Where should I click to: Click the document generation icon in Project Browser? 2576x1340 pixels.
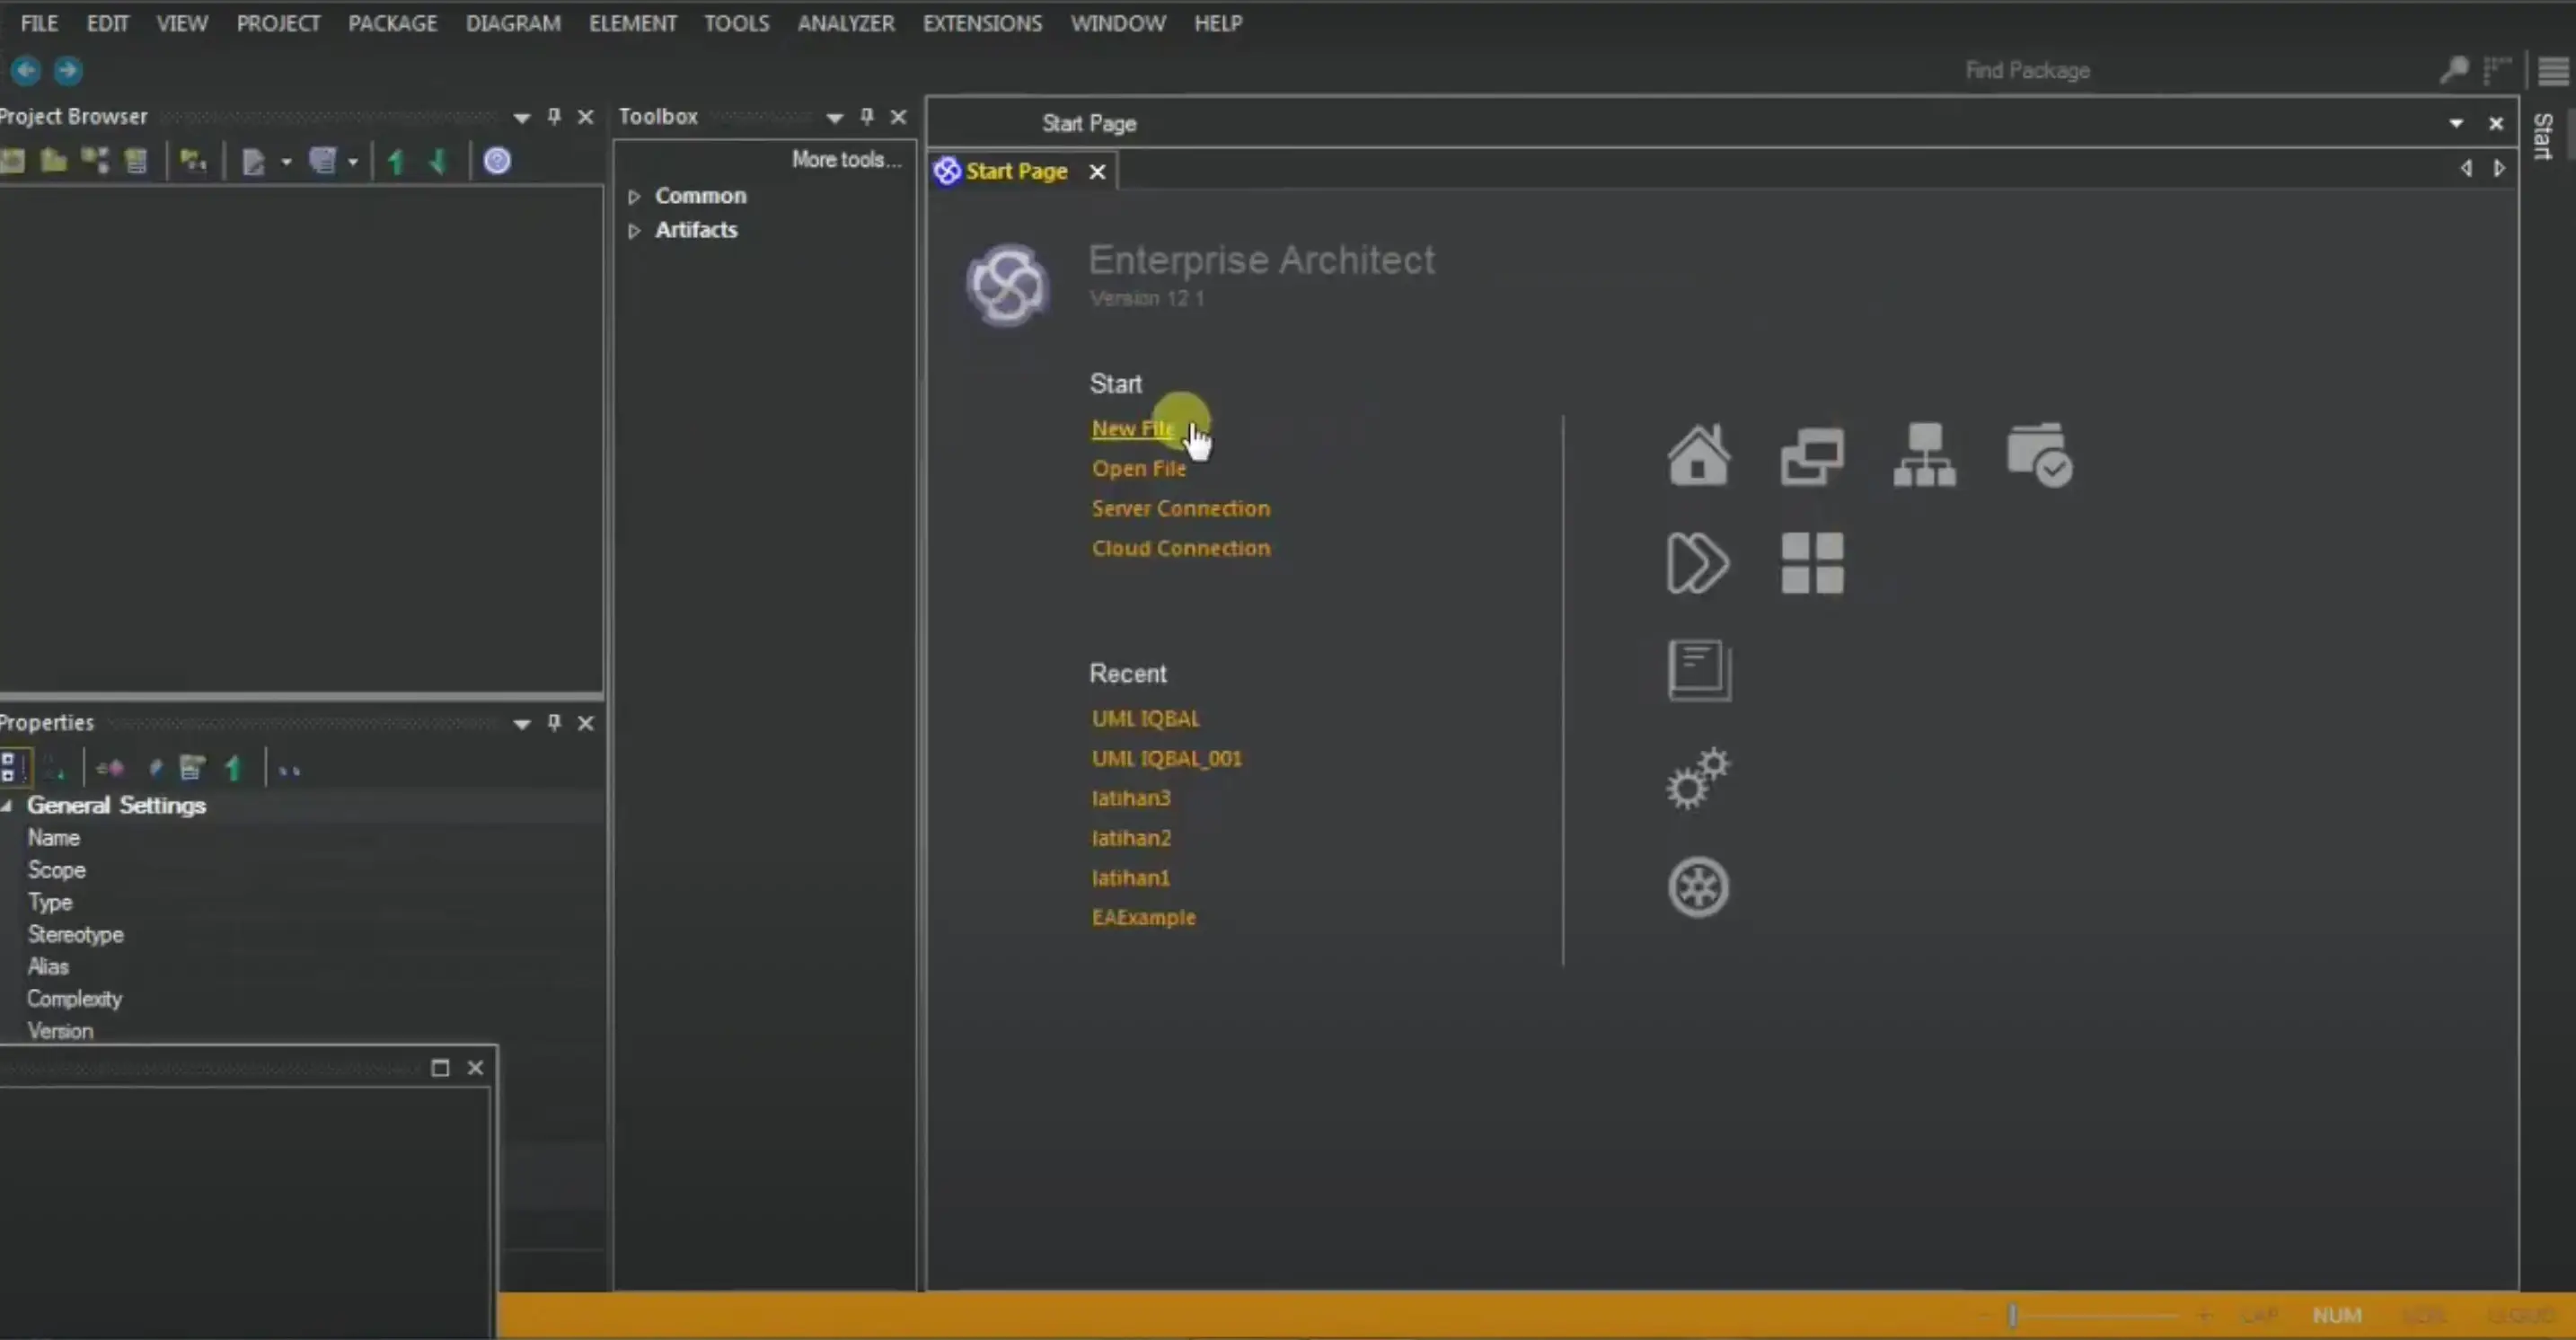pyautogui.click(x=253, y=162)
